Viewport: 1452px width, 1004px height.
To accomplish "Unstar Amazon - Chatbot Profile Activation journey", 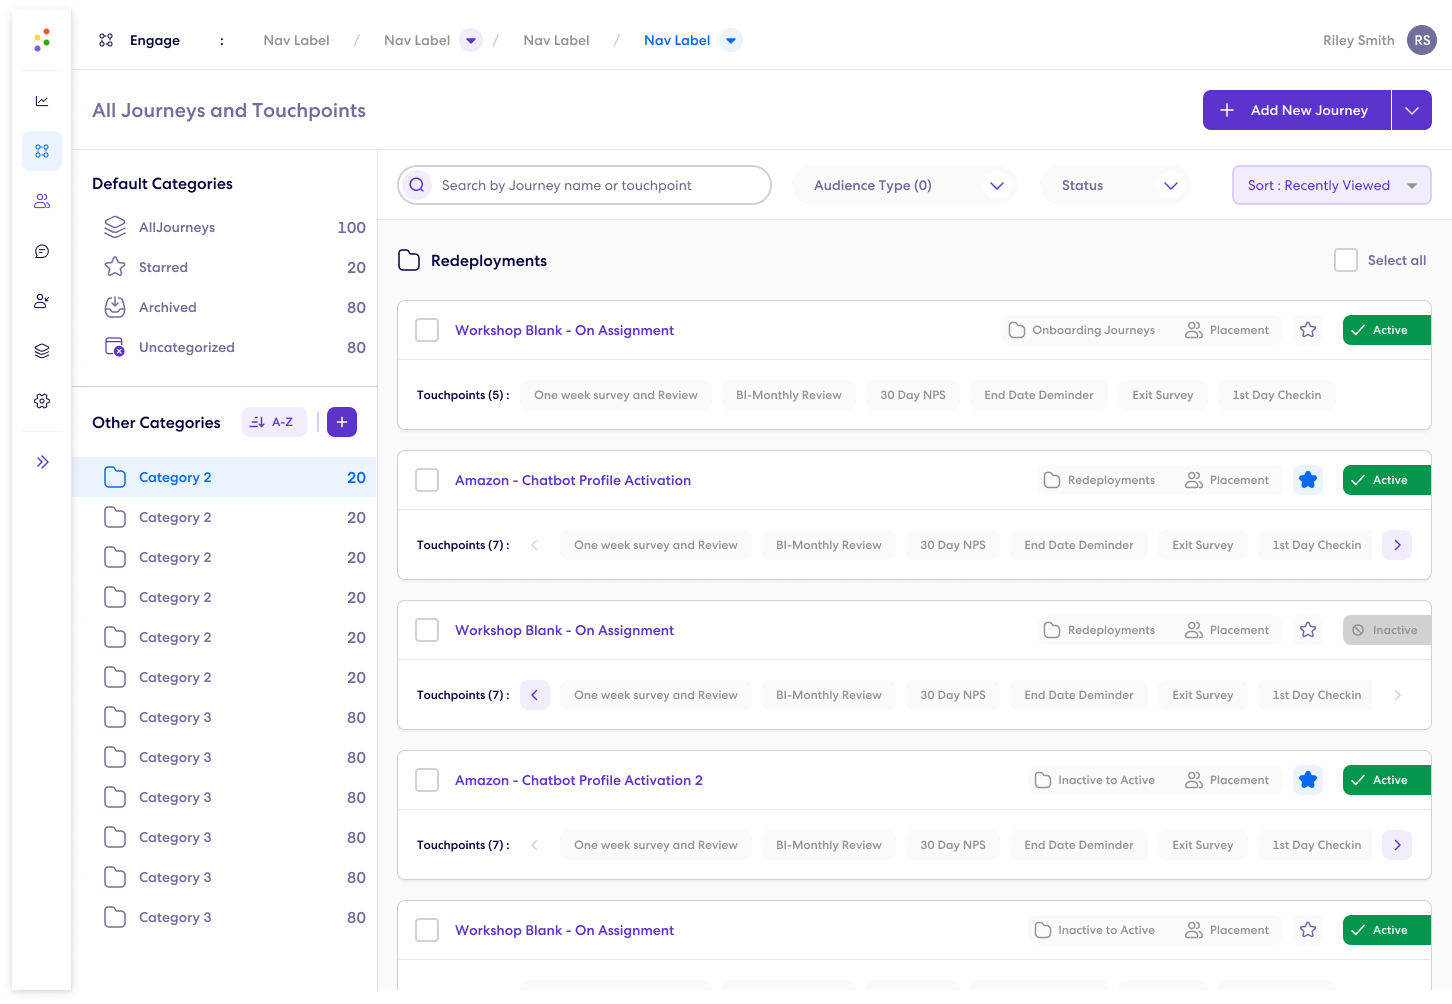I will [1307, 480].
